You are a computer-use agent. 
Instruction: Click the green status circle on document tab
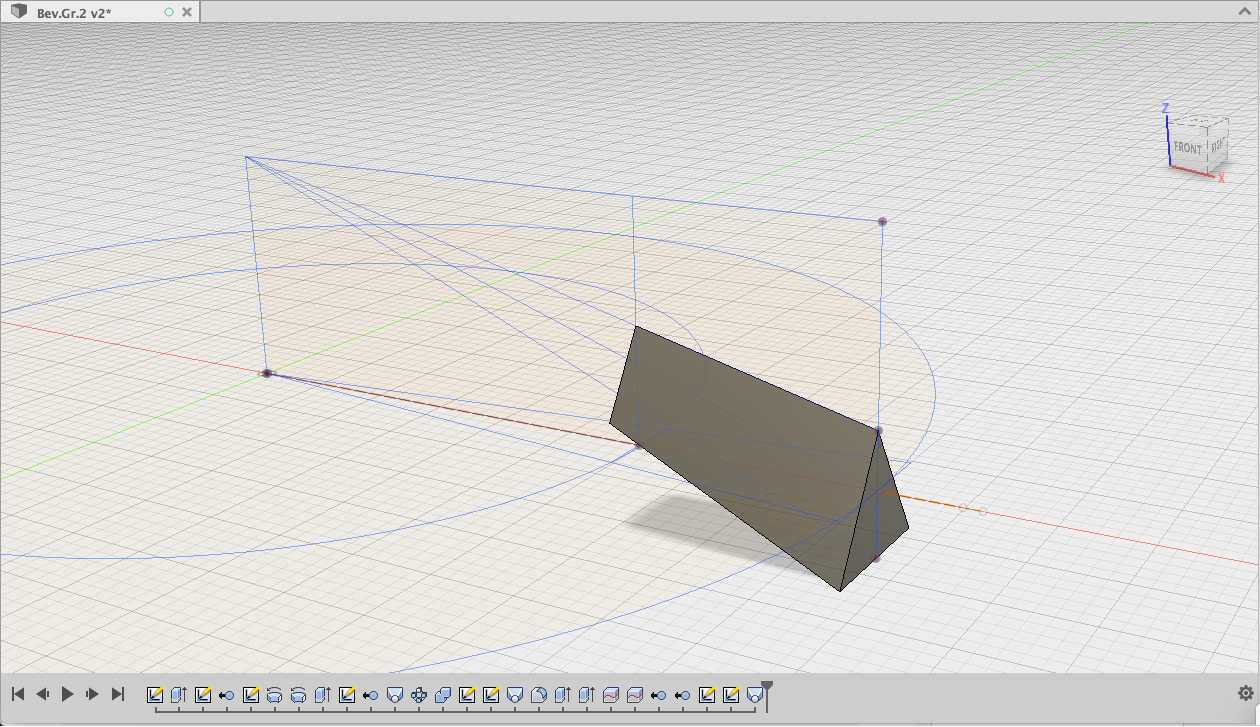[x=169, y=12]
